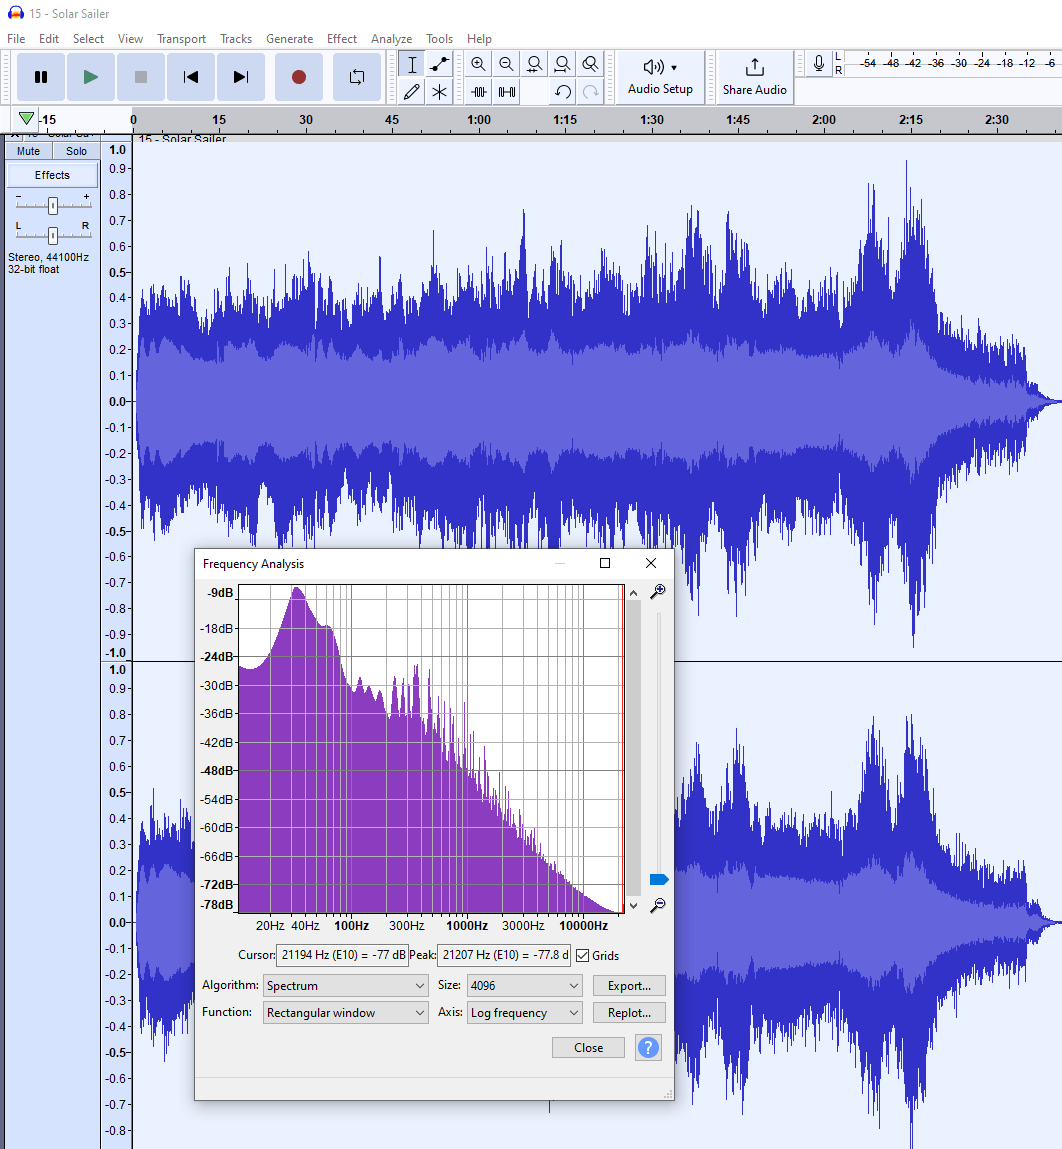Open the Tools menu

click(439, 39)
